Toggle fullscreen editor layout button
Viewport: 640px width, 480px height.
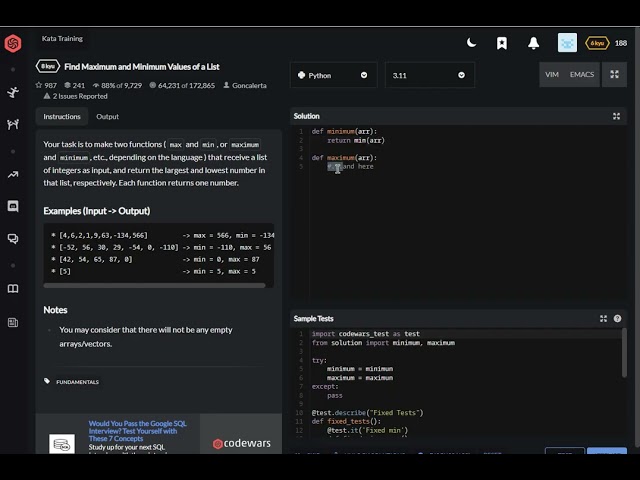pyautogui.click(x=614, y=74)
